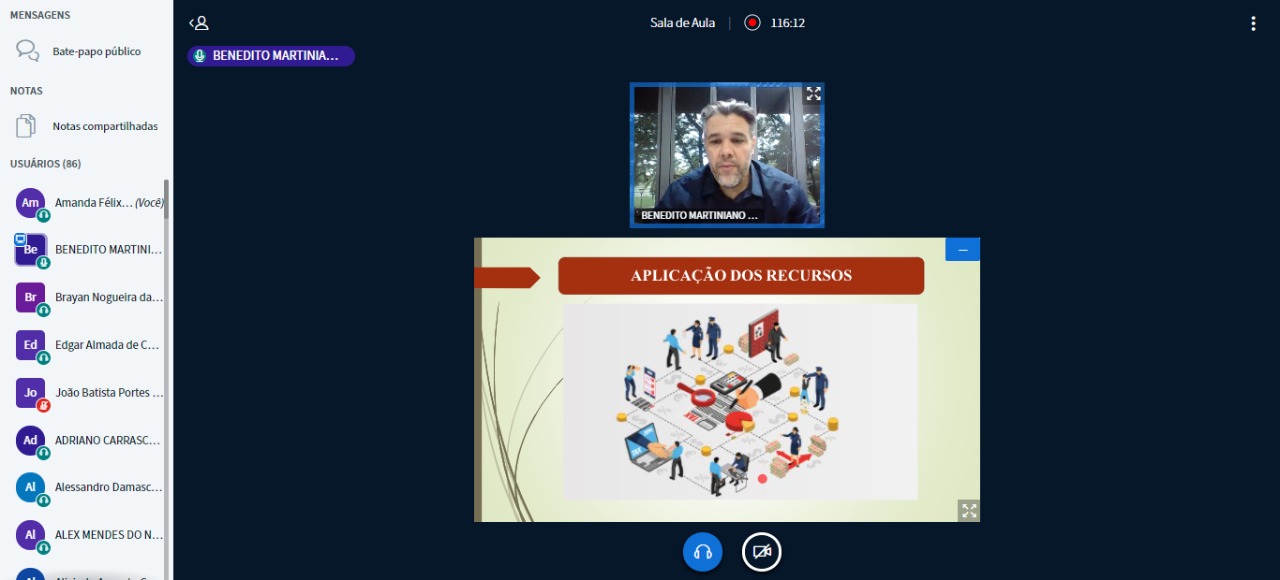Viewport: 1280px width, 580px height.
Task: Click the Jo avatar with muted mic
Action: (31, 393)
